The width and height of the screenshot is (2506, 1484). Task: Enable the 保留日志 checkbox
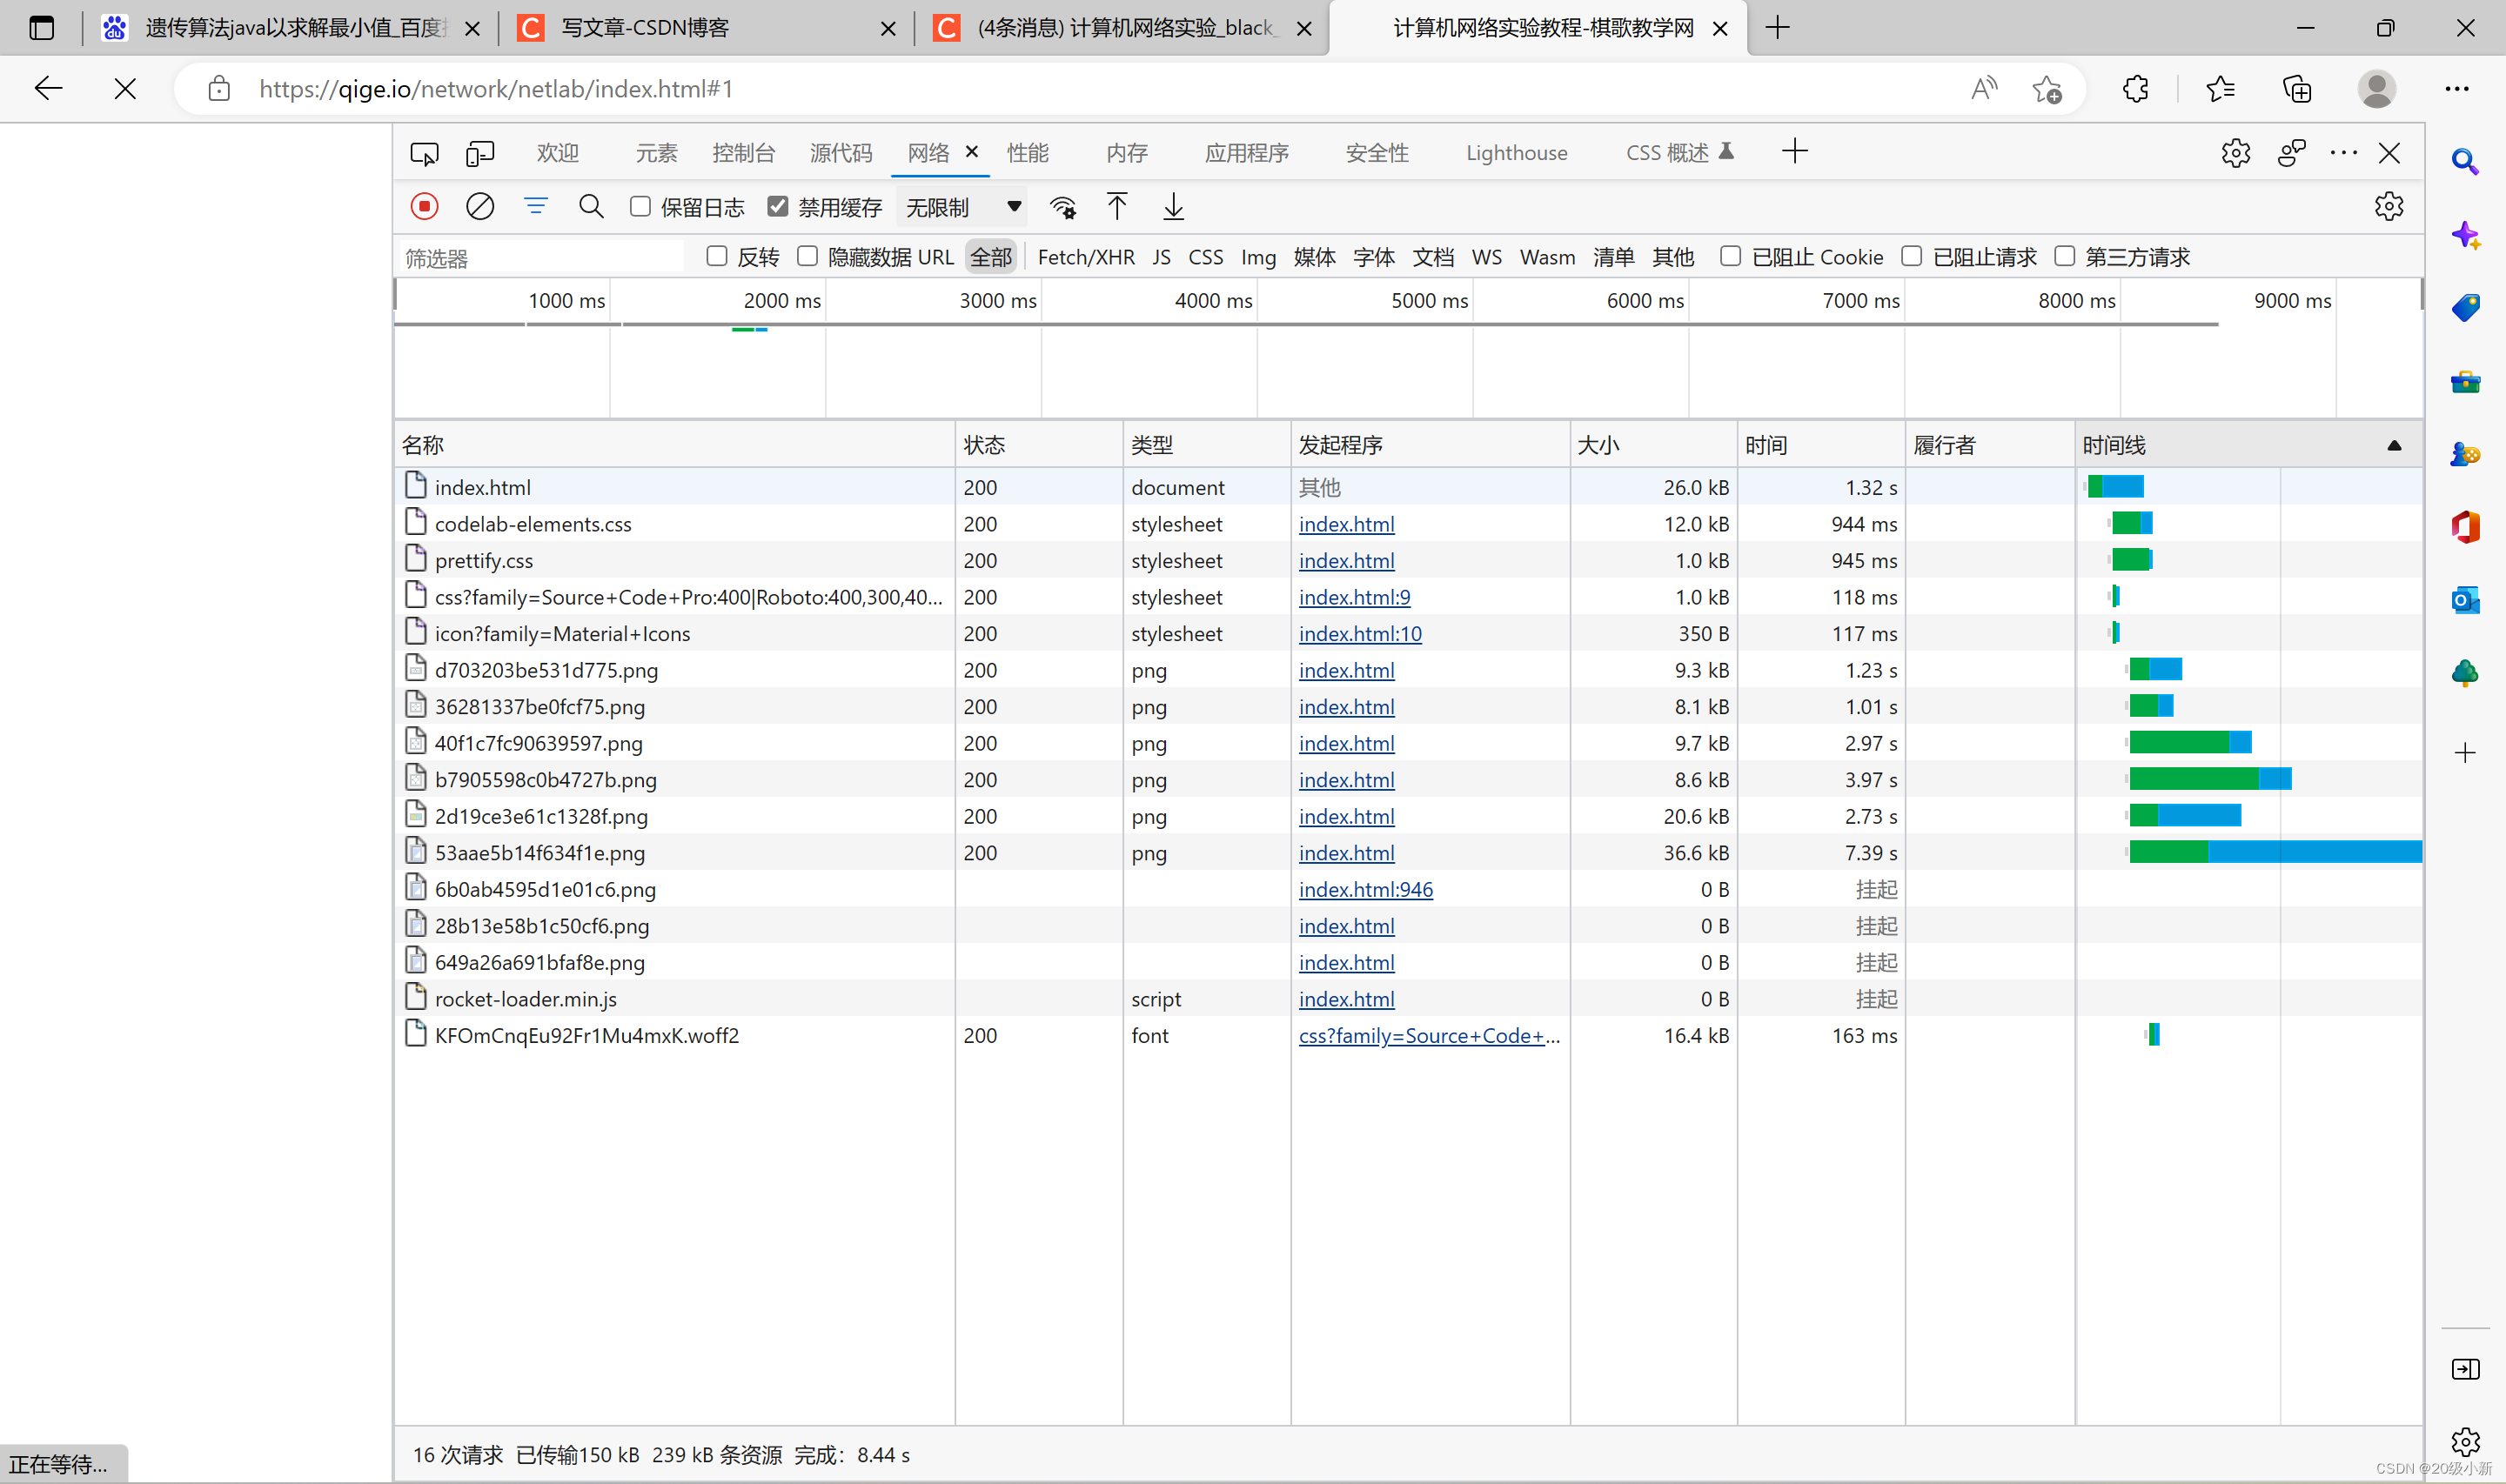[x=640, y=206]
